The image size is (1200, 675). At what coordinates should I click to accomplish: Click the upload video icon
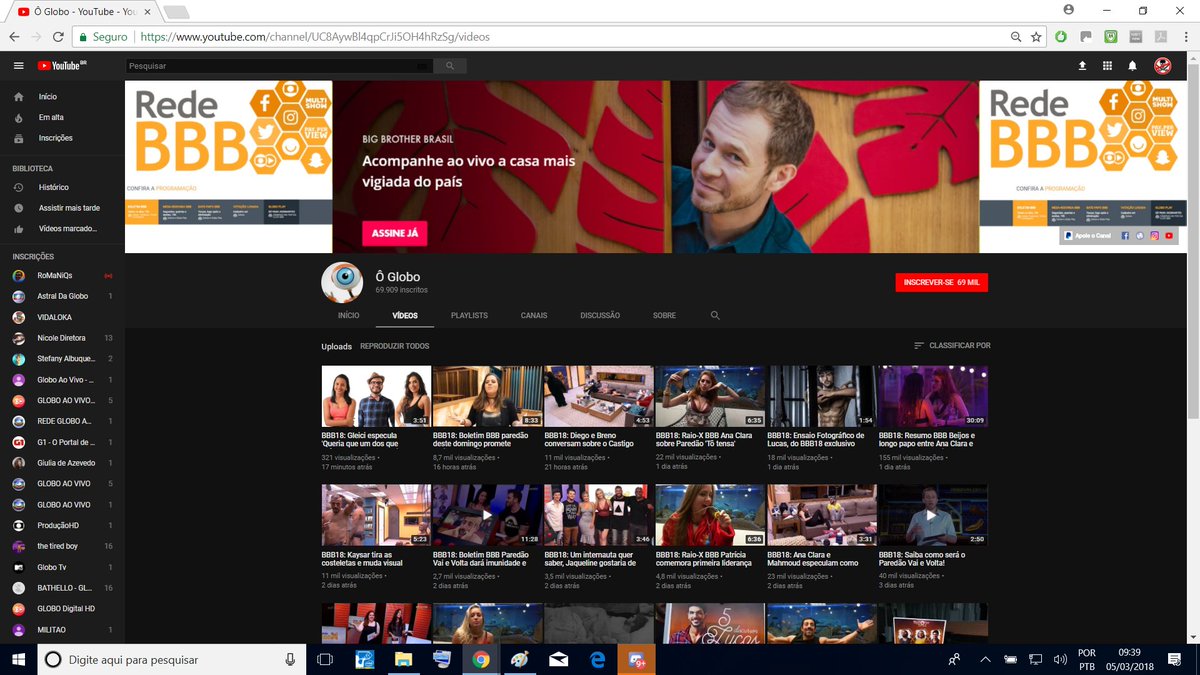click(1081, 66)
